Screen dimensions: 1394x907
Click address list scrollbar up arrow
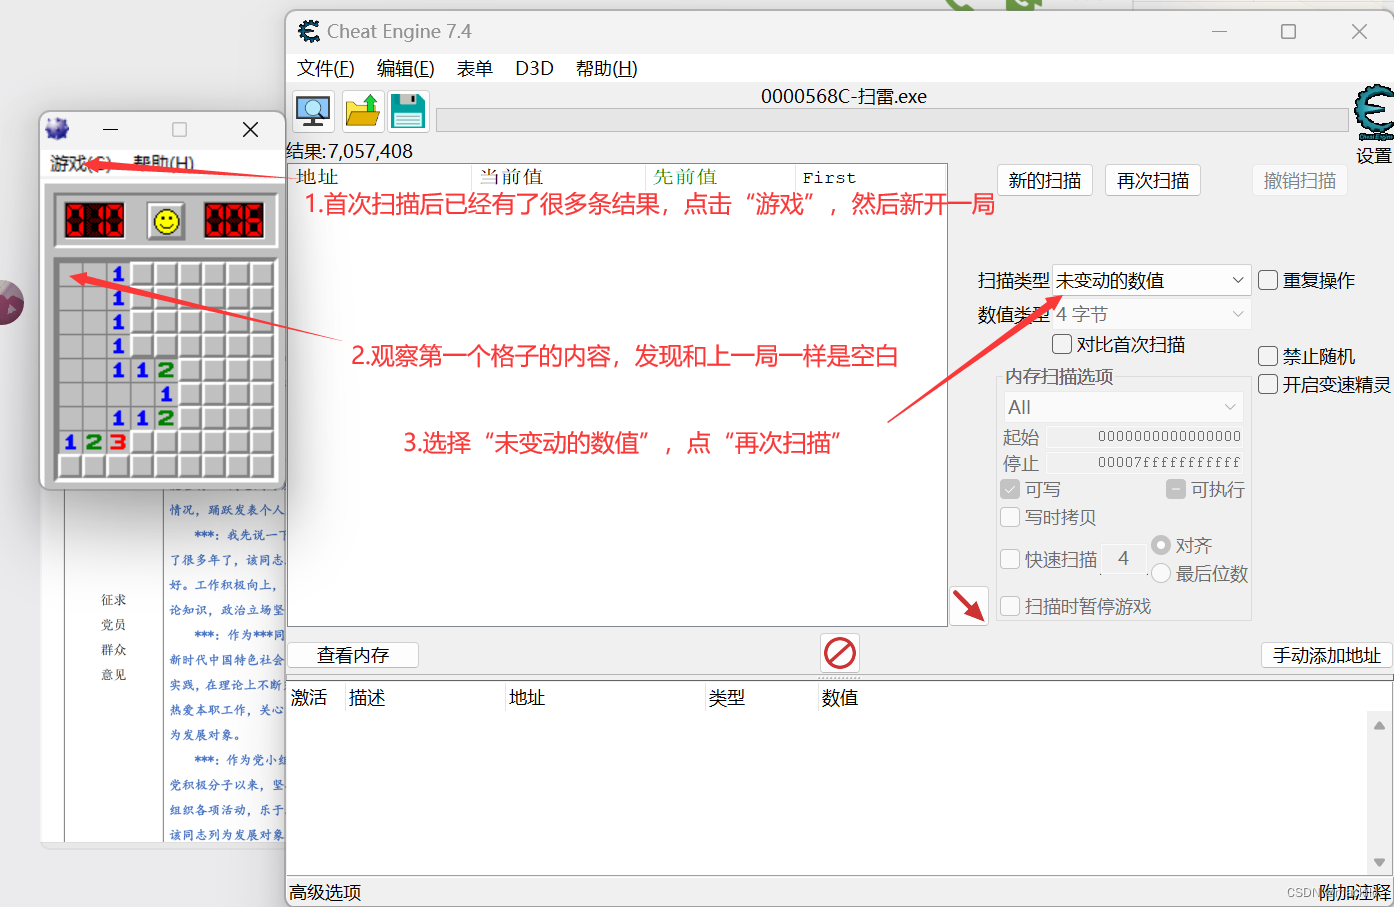click(x=1379, y=726)
